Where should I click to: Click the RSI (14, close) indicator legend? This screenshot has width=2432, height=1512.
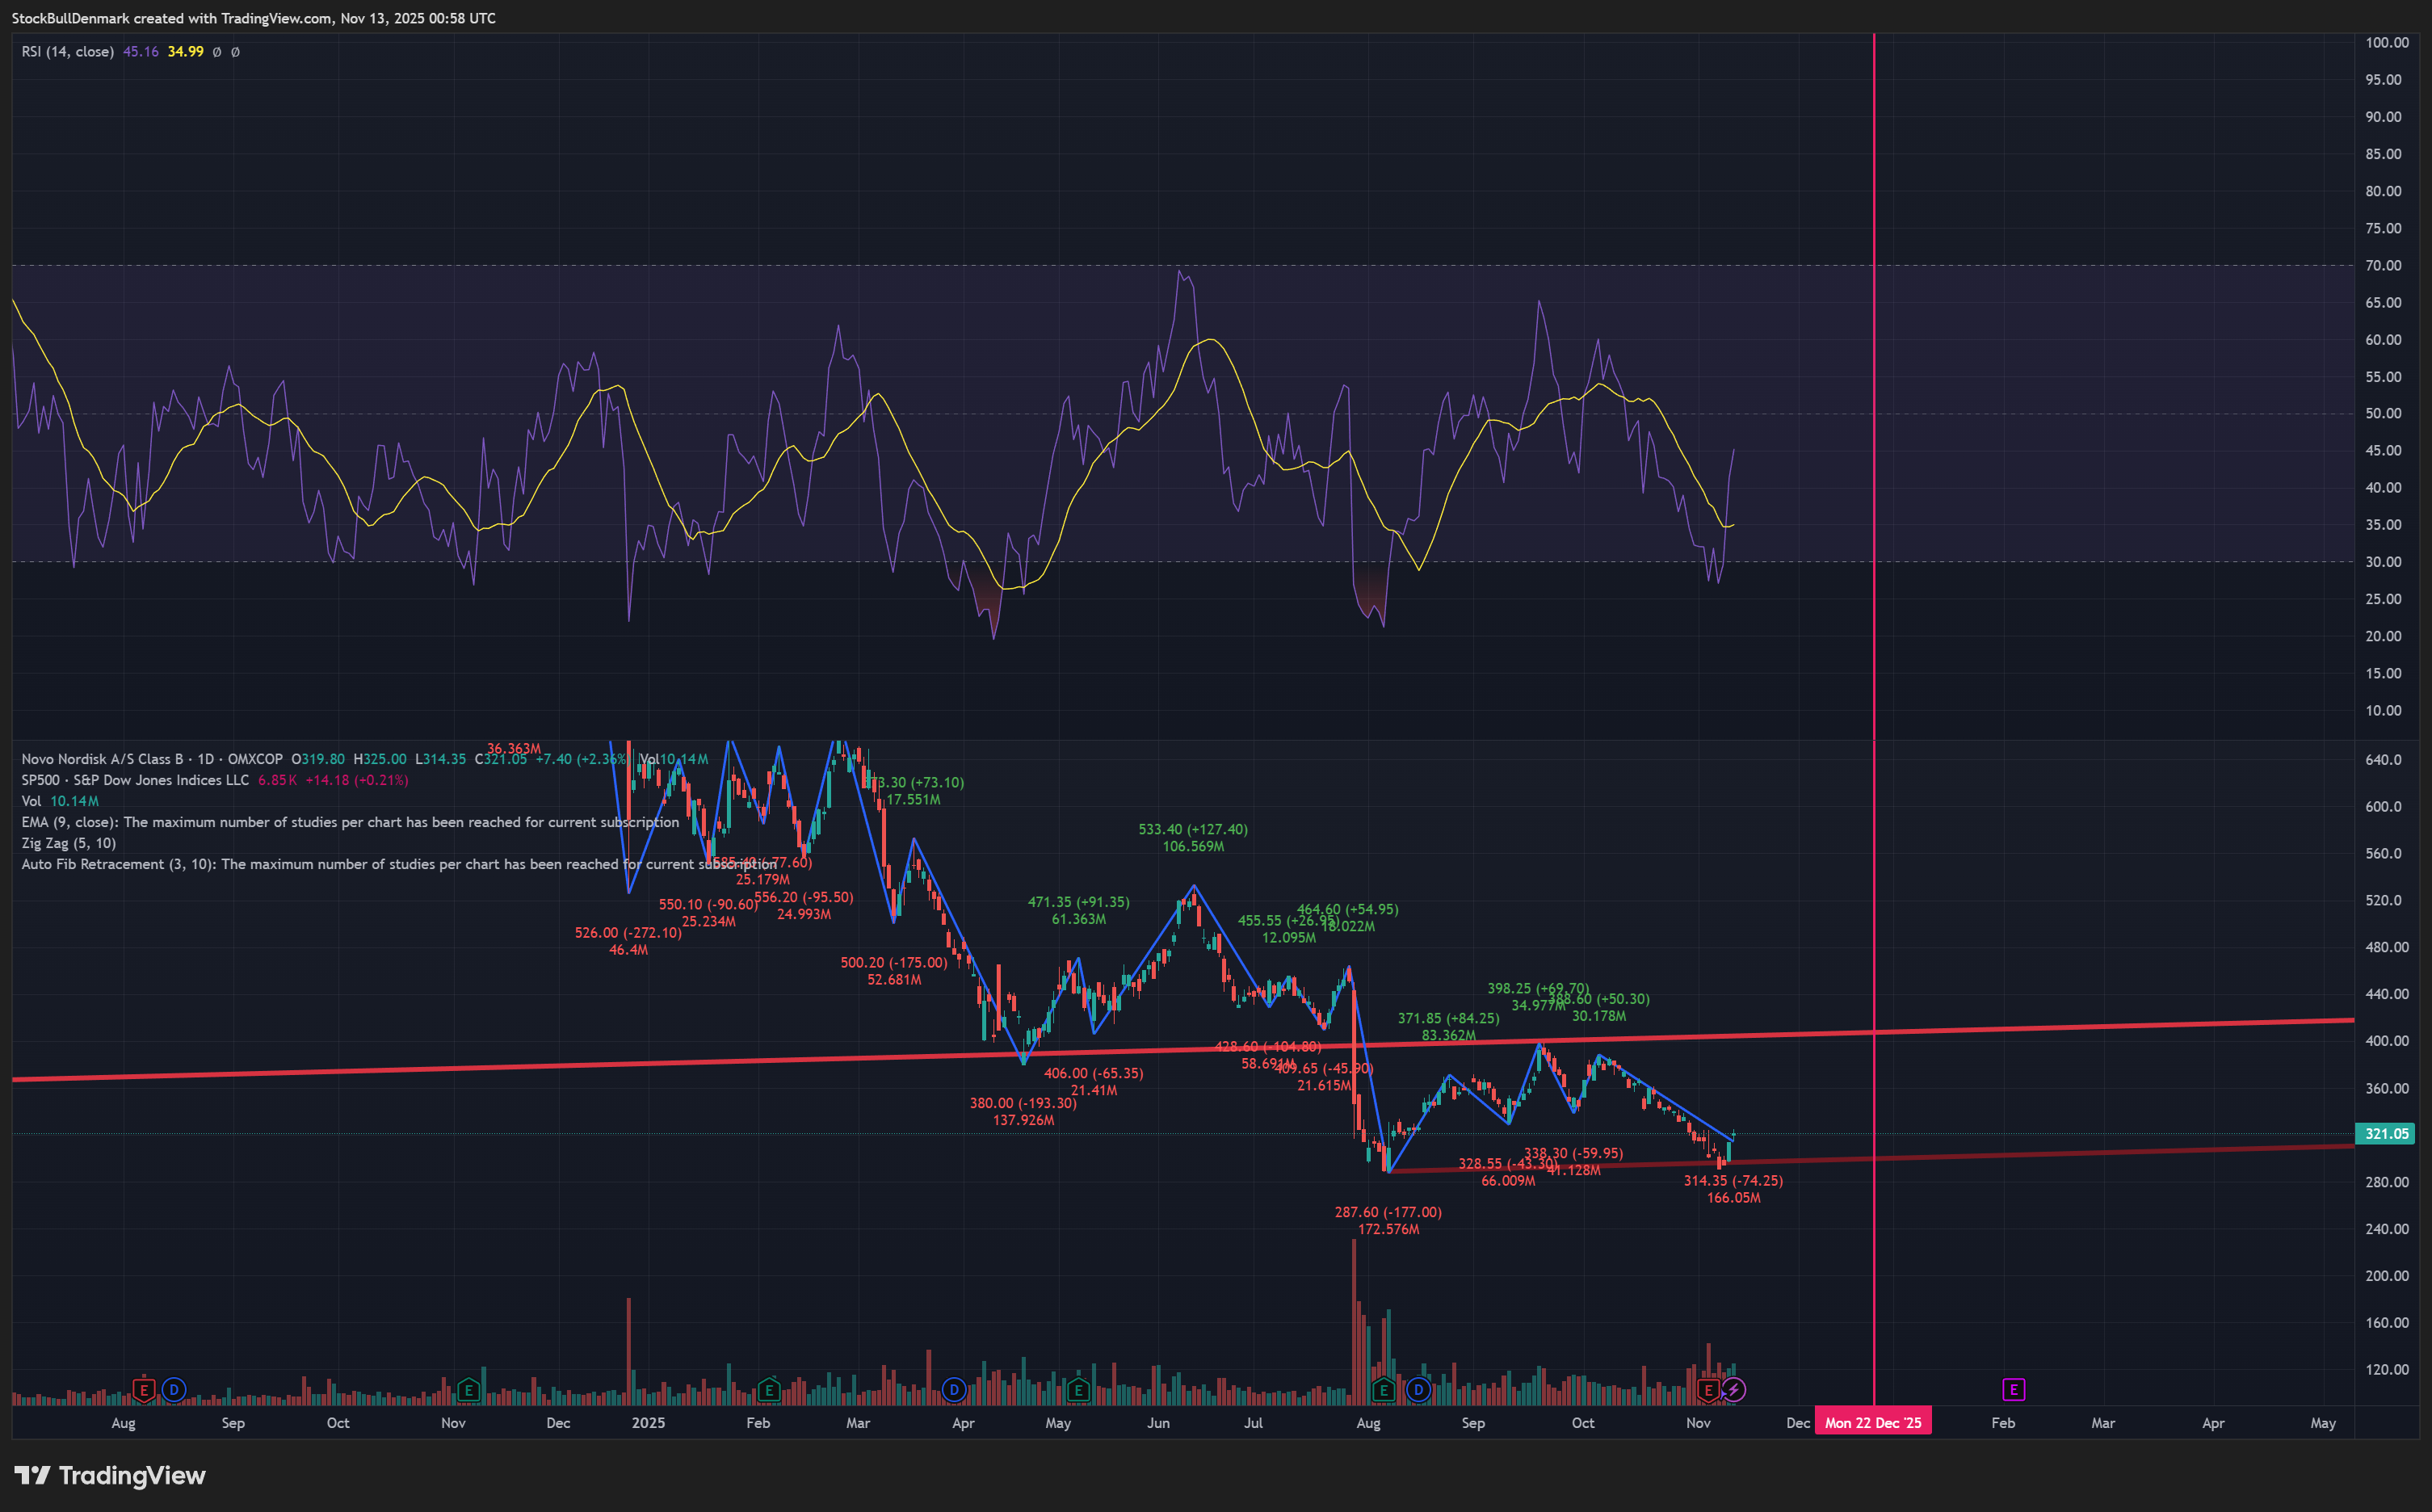(x=68, y=51)
